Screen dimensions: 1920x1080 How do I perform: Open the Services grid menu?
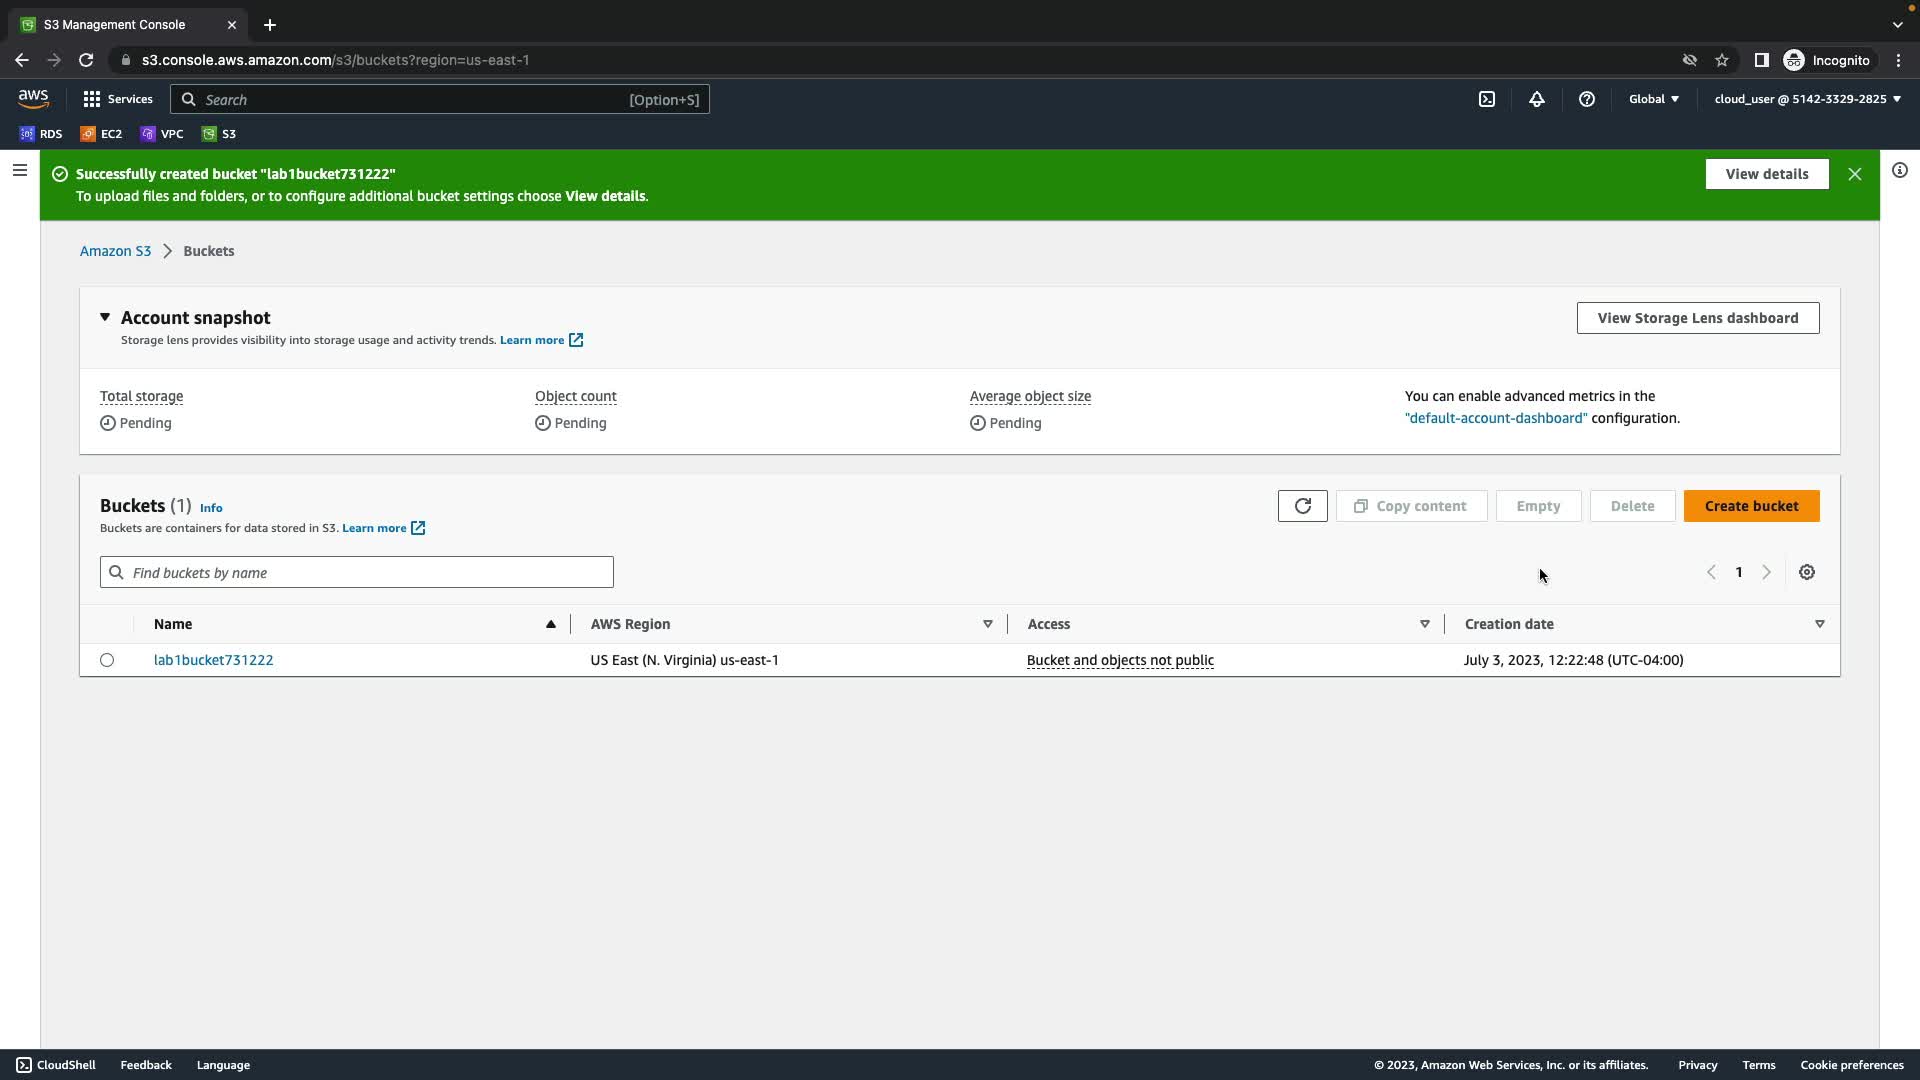pos(118,99)
